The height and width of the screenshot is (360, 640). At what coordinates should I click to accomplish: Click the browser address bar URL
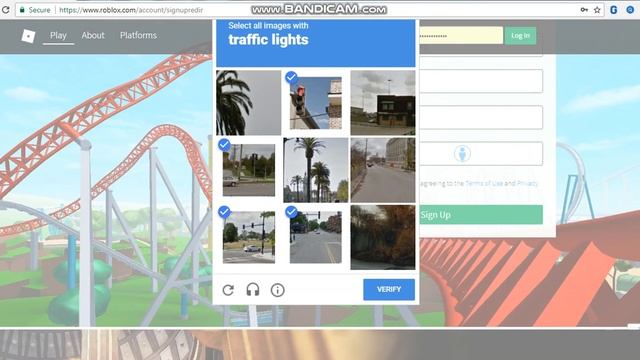[x=131, y=10]
